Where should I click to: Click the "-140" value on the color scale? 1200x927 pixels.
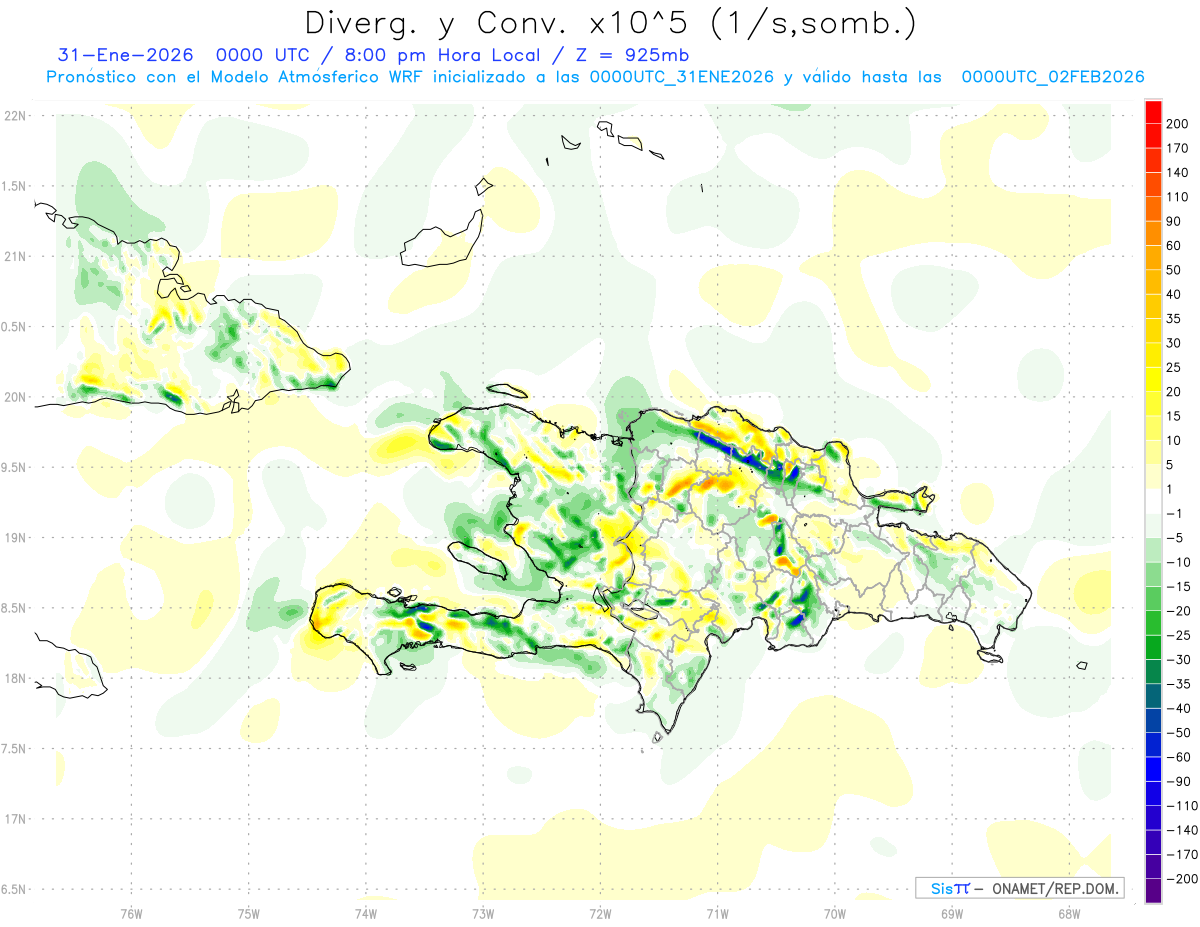click(1182, 830)
